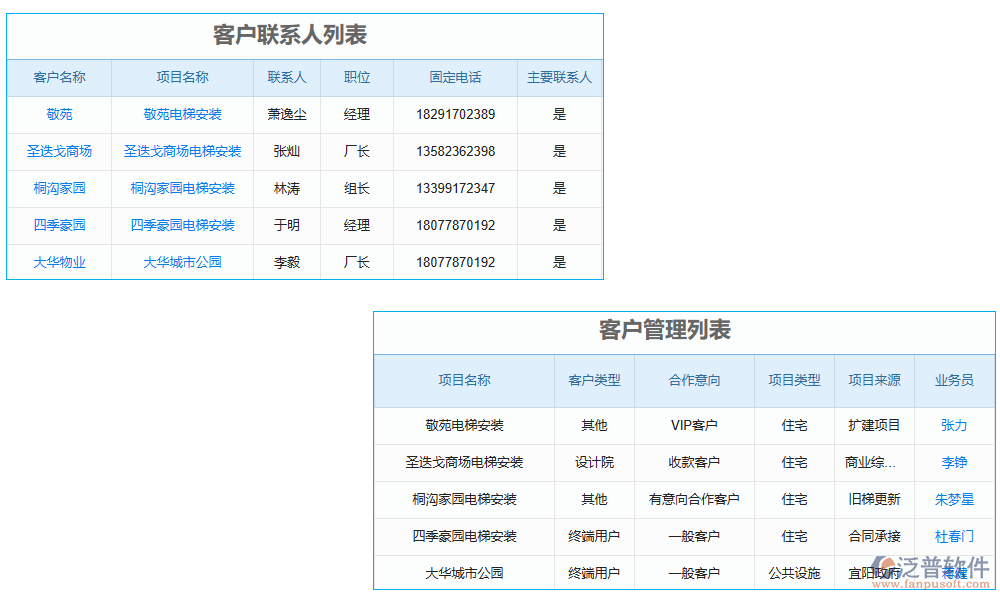This screenshot has height=600, width=1000.
Task: Click the 主要联系人 column header
Action: click(559, 77)
